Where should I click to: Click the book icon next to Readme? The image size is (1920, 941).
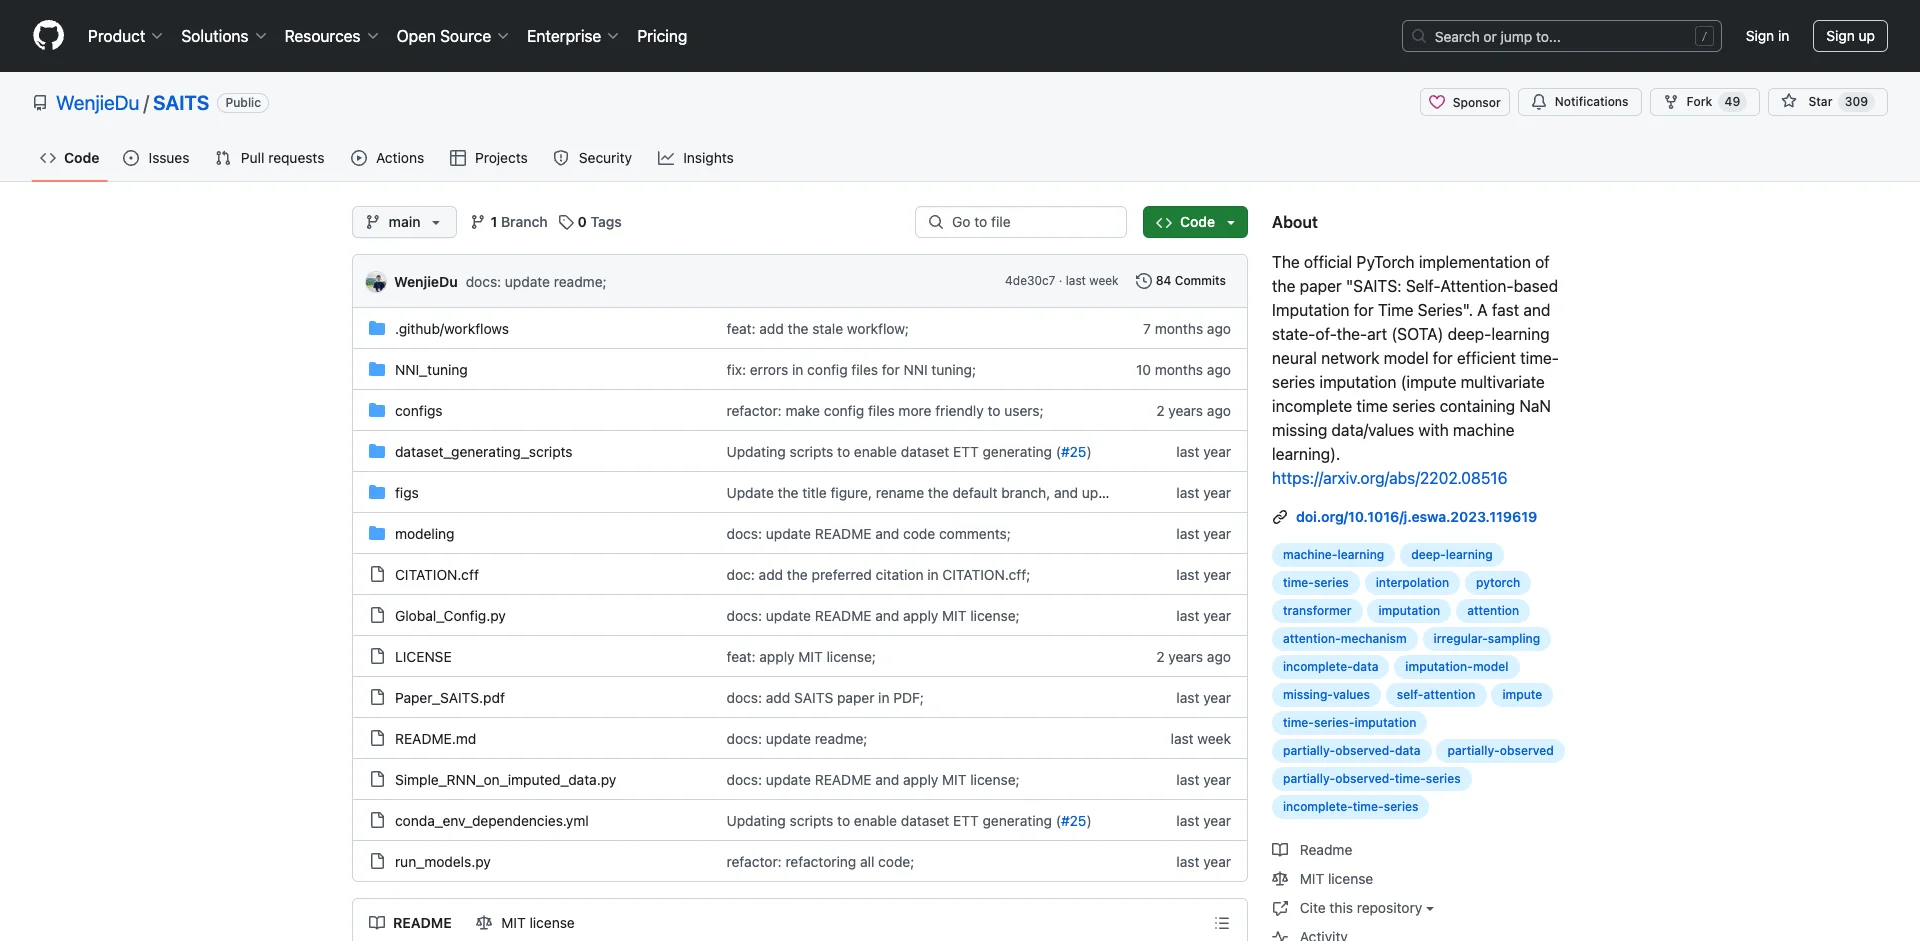pos(1280,850)
